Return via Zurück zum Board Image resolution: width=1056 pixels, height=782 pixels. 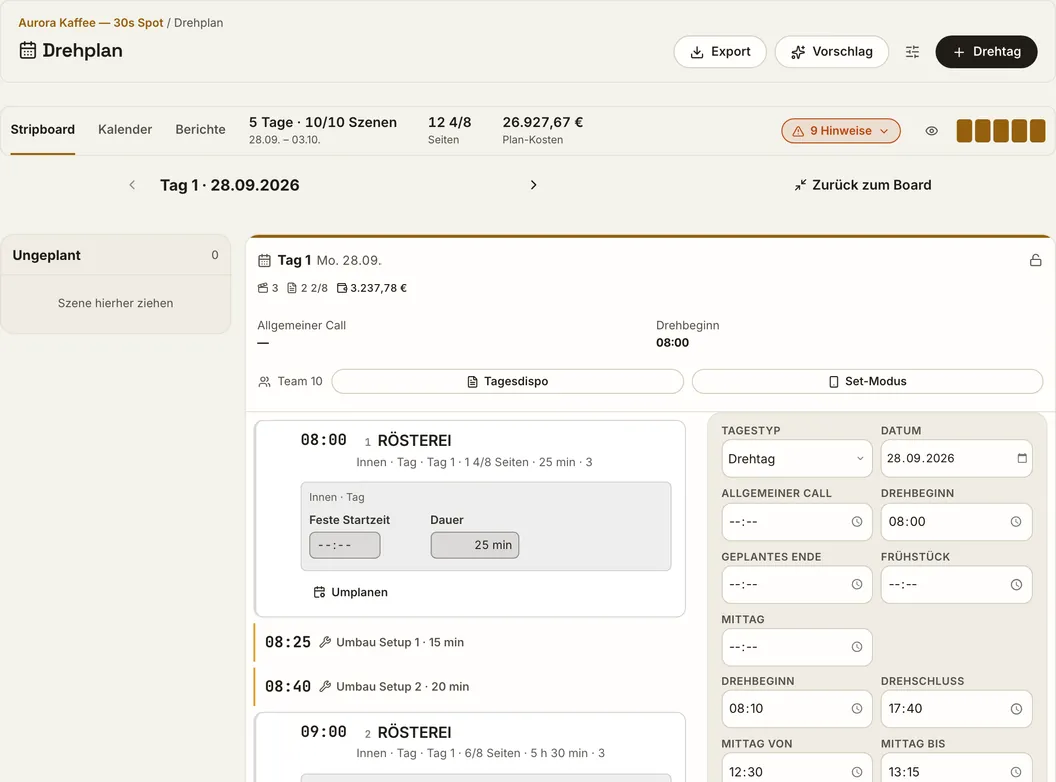[863, 185]
